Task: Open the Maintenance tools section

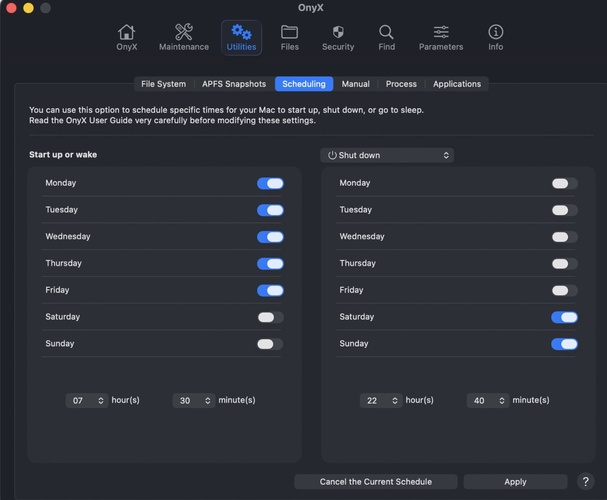Action: click(x=184, y=37)
